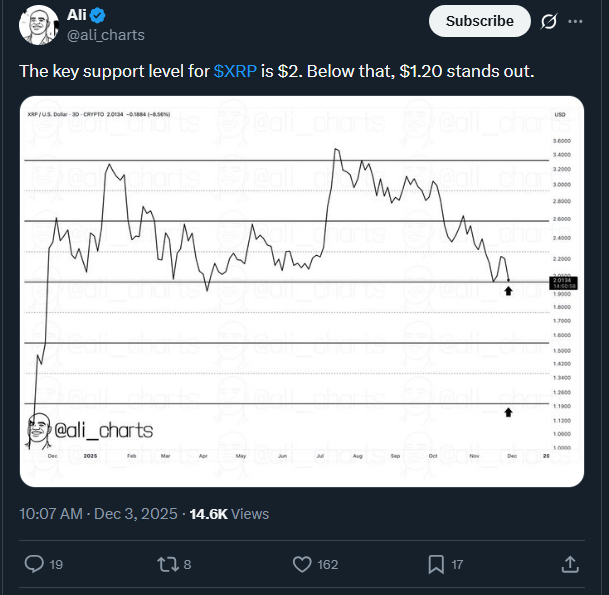
Task: Open the three-dot more options menu
Action: coord(575,21)
